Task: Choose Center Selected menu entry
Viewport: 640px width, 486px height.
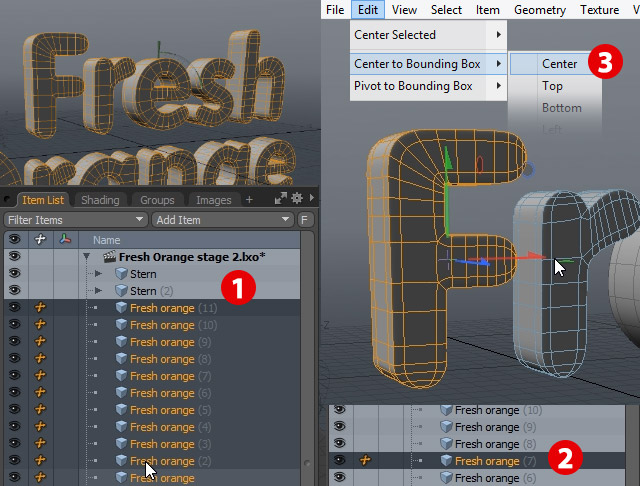Action: click(x=428, y=35)
